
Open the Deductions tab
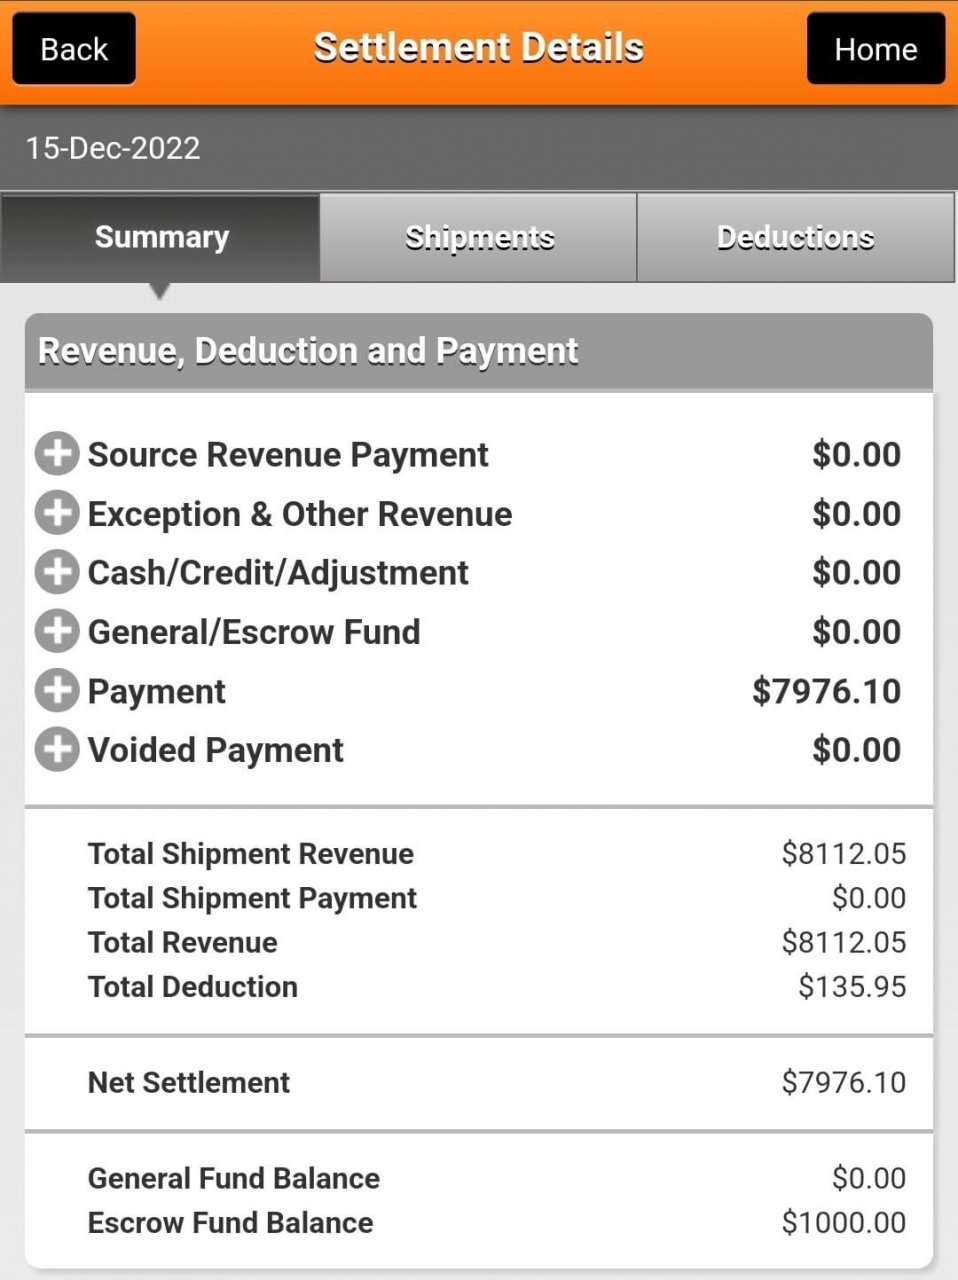coord(795,237)
